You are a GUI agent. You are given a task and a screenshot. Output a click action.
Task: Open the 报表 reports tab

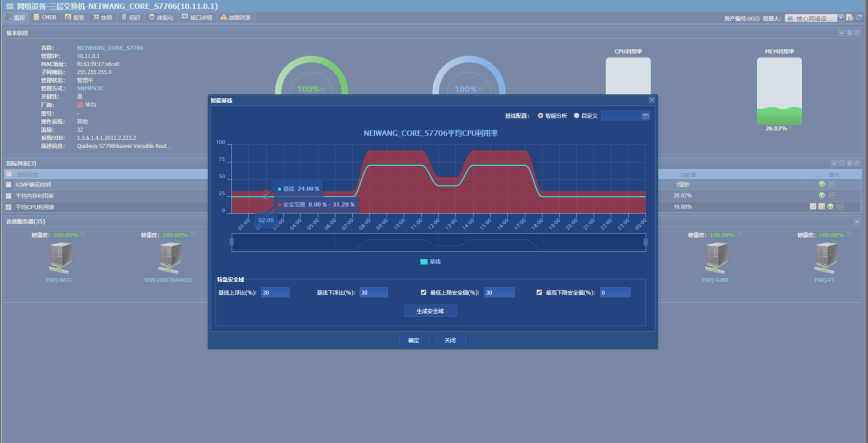(74, 18)
